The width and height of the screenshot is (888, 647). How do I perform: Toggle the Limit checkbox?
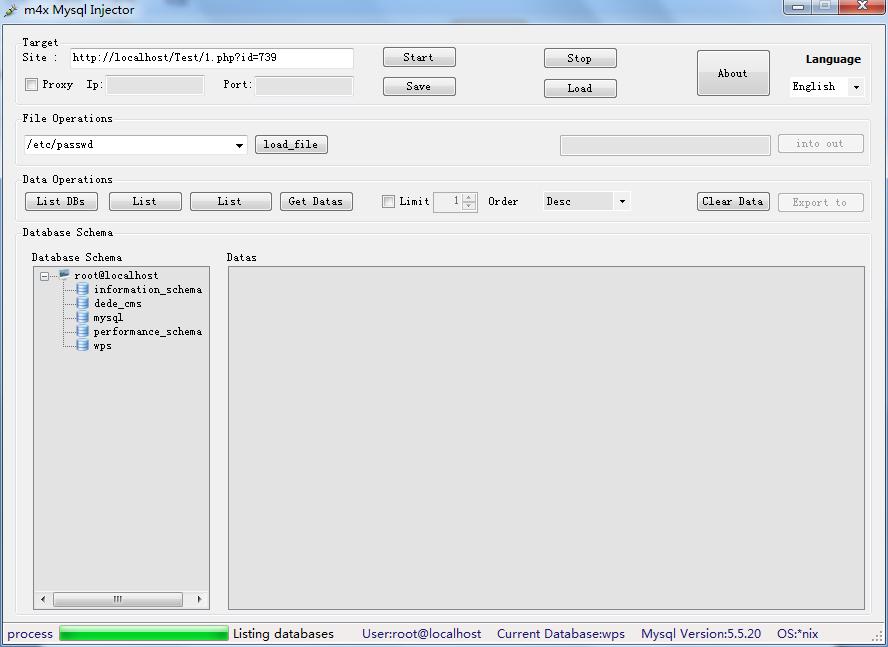pyautogui.click(x=388, y=202)
